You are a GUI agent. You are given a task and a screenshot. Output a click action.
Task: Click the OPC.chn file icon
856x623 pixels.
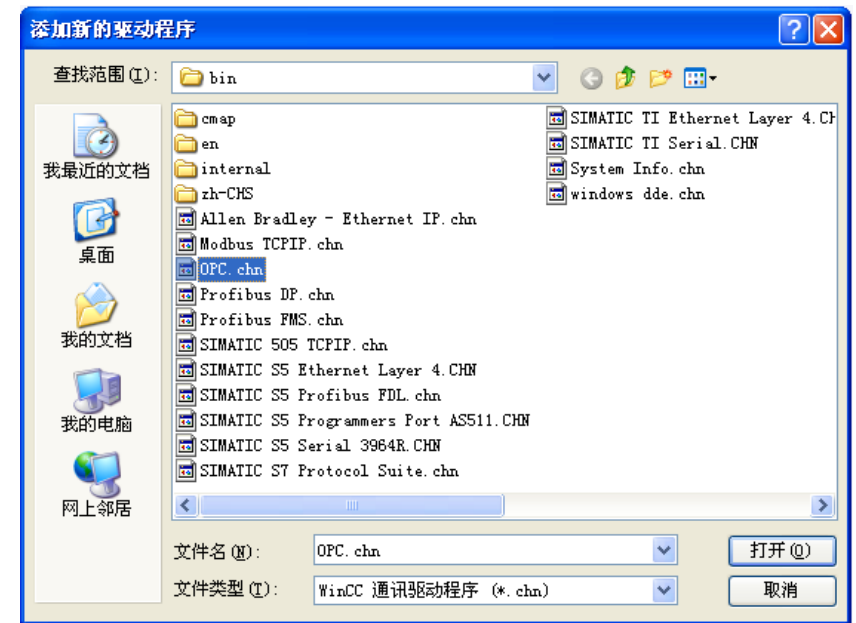coord(186,269)
